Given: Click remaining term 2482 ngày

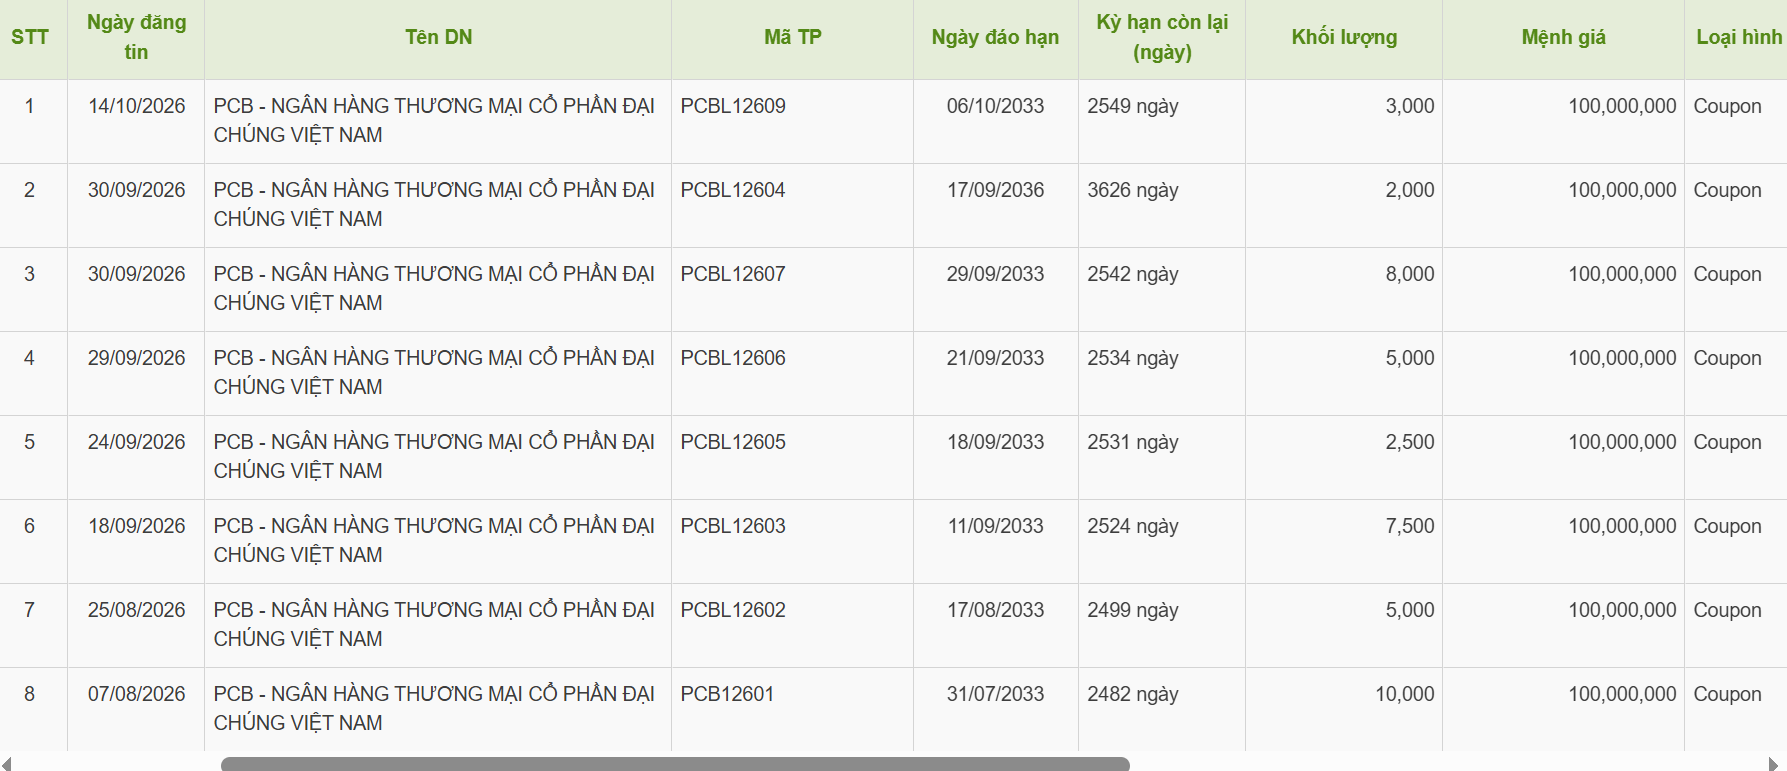Looking at the screenshot, I should pyautogui.click(x=1133, y=694).
